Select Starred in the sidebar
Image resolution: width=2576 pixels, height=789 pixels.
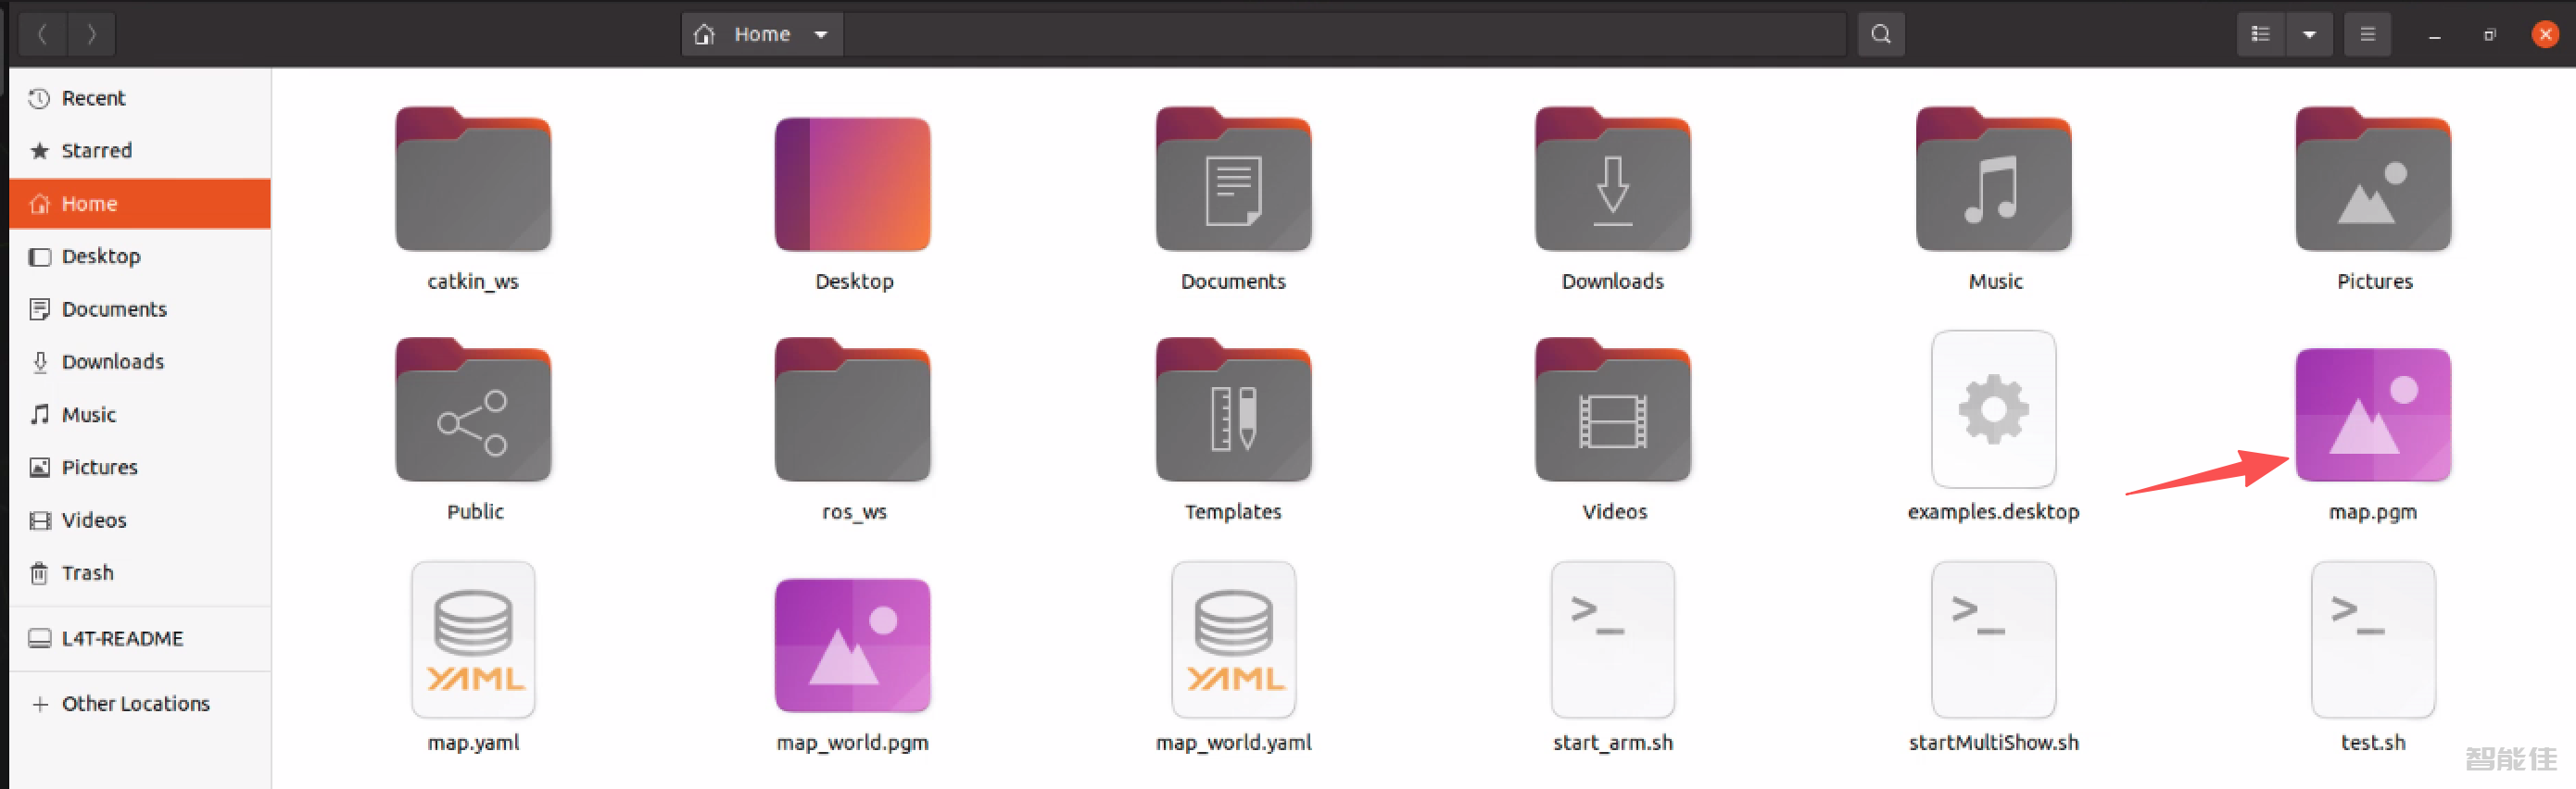96,150
